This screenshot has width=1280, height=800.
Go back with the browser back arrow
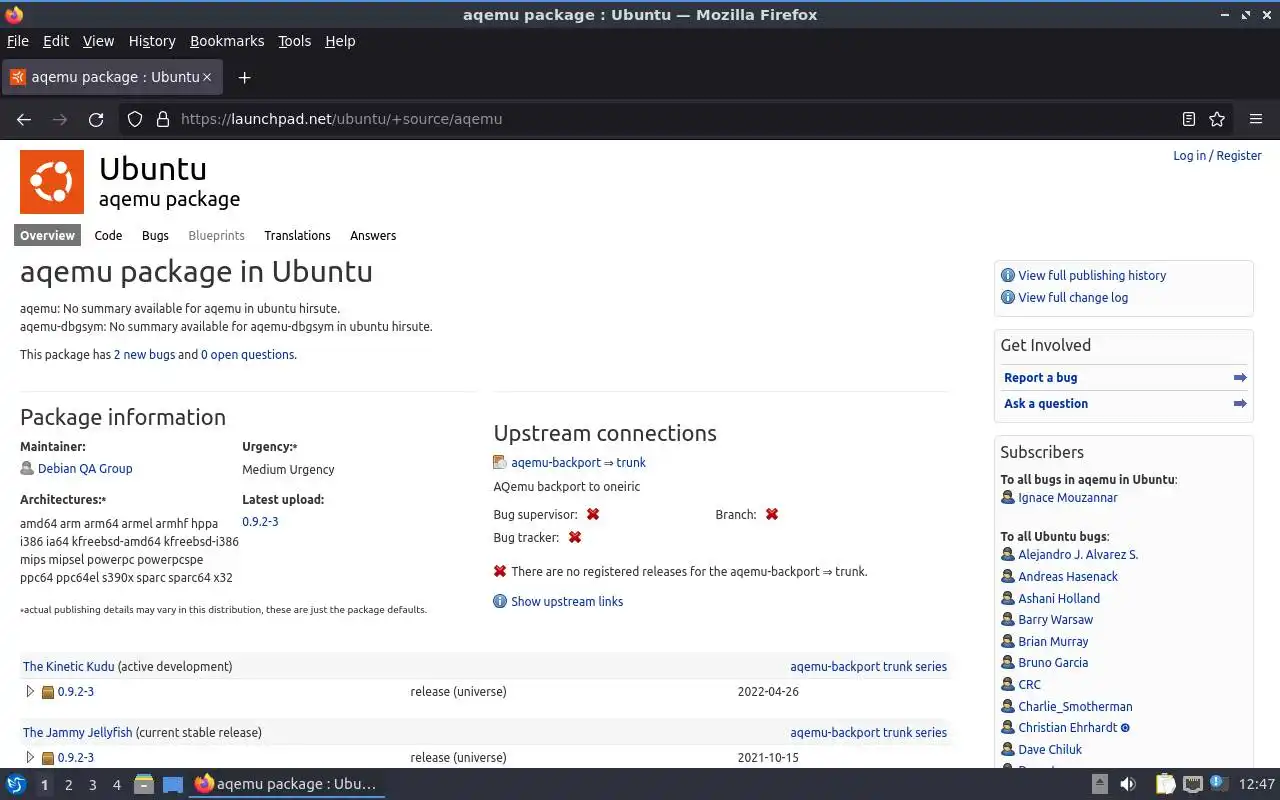tap(24, 119)
